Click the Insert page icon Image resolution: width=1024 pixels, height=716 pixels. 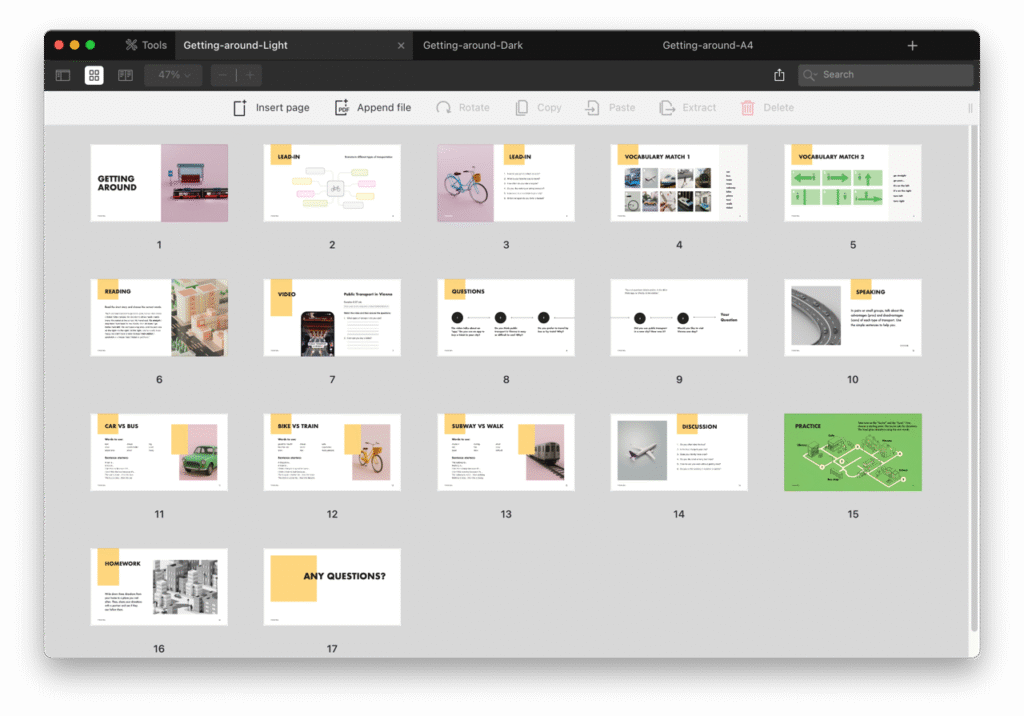tap(240, 108)
